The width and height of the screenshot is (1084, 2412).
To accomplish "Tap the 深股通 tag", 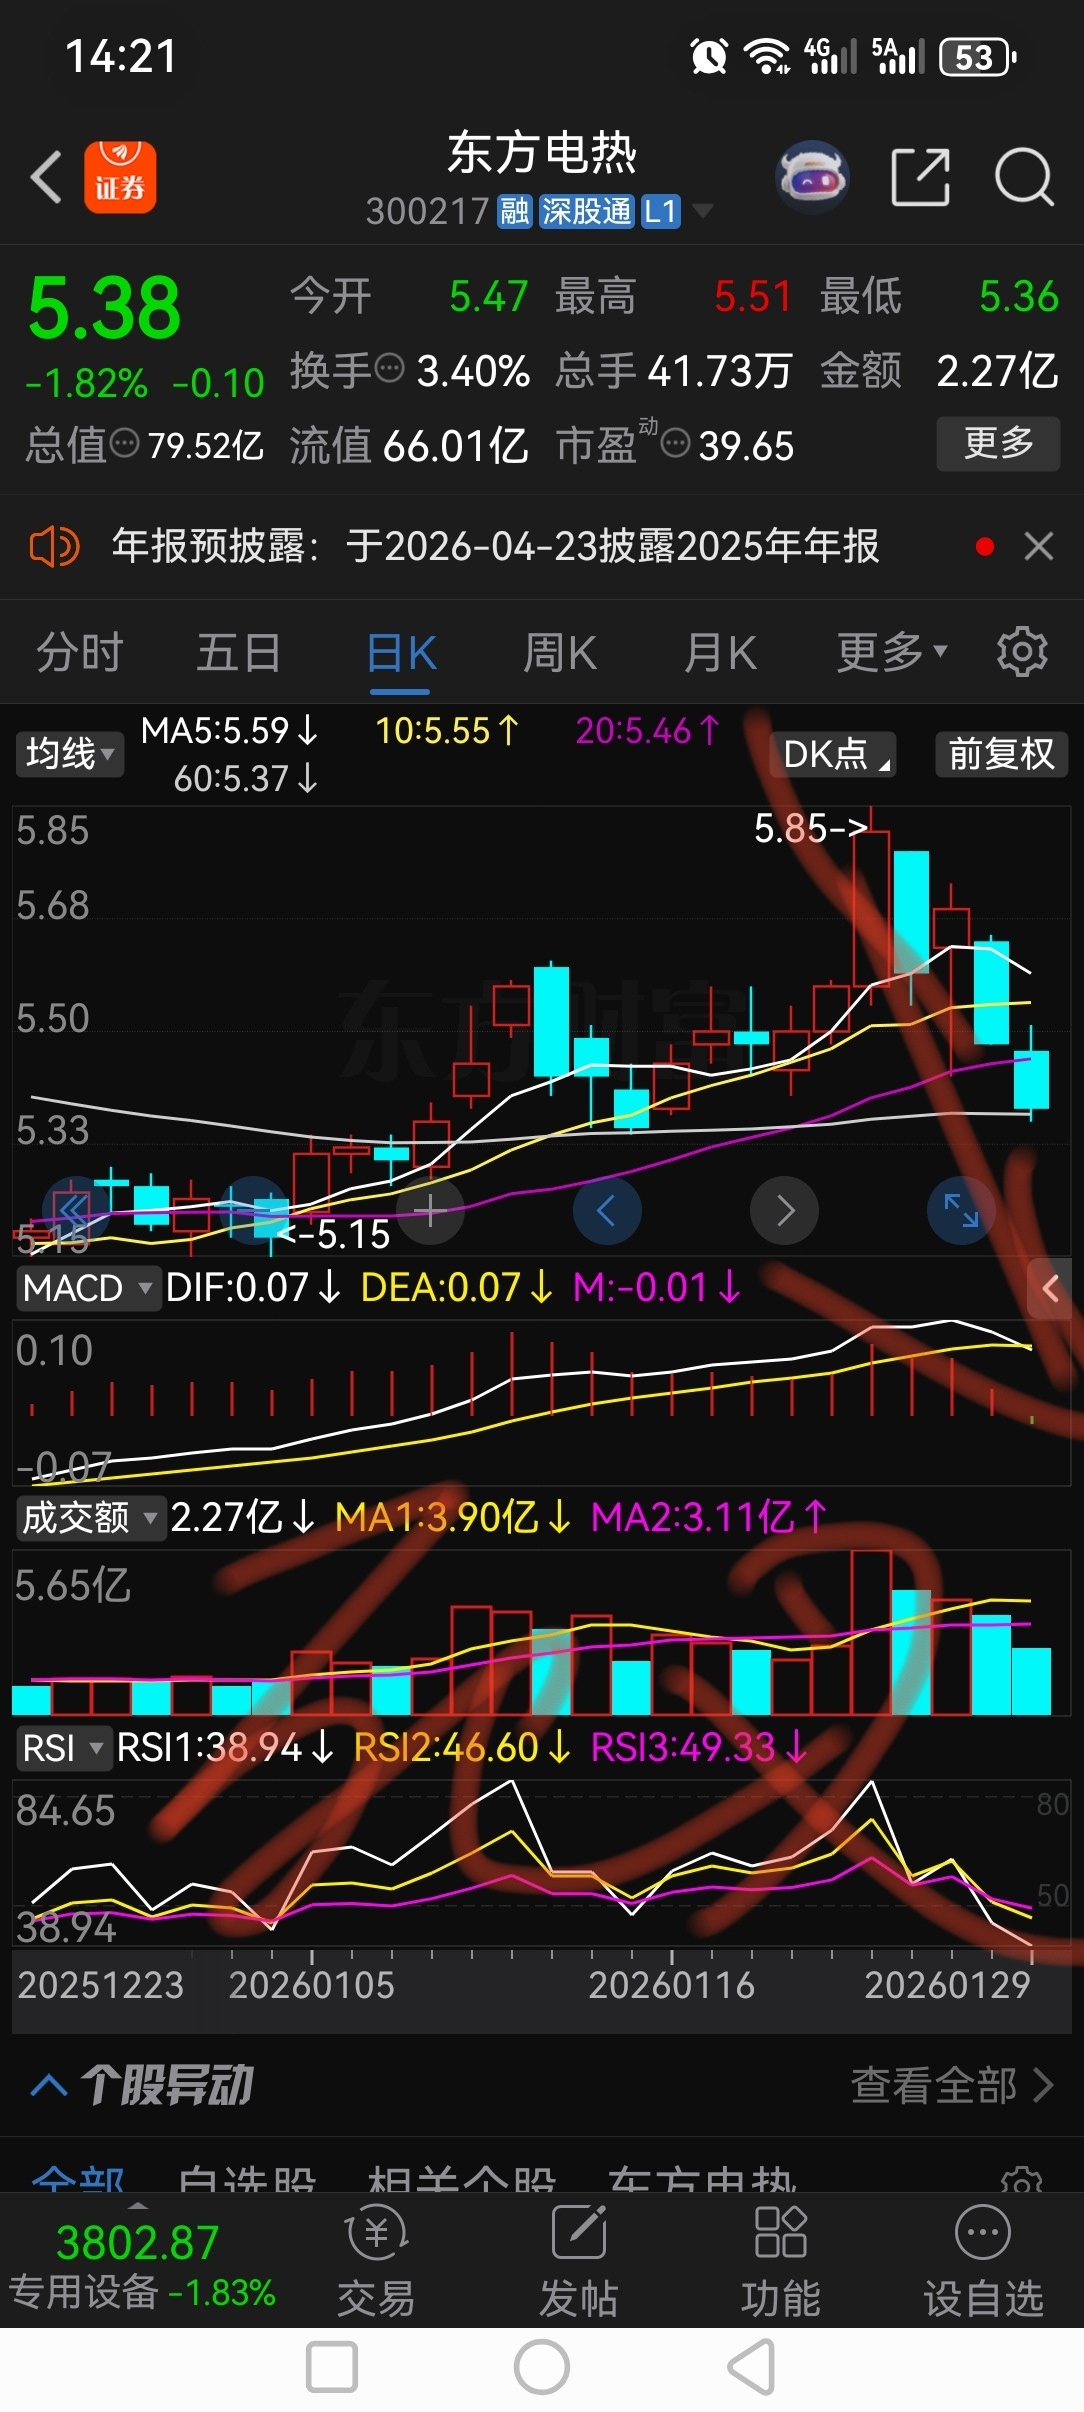I will point(586,211).
